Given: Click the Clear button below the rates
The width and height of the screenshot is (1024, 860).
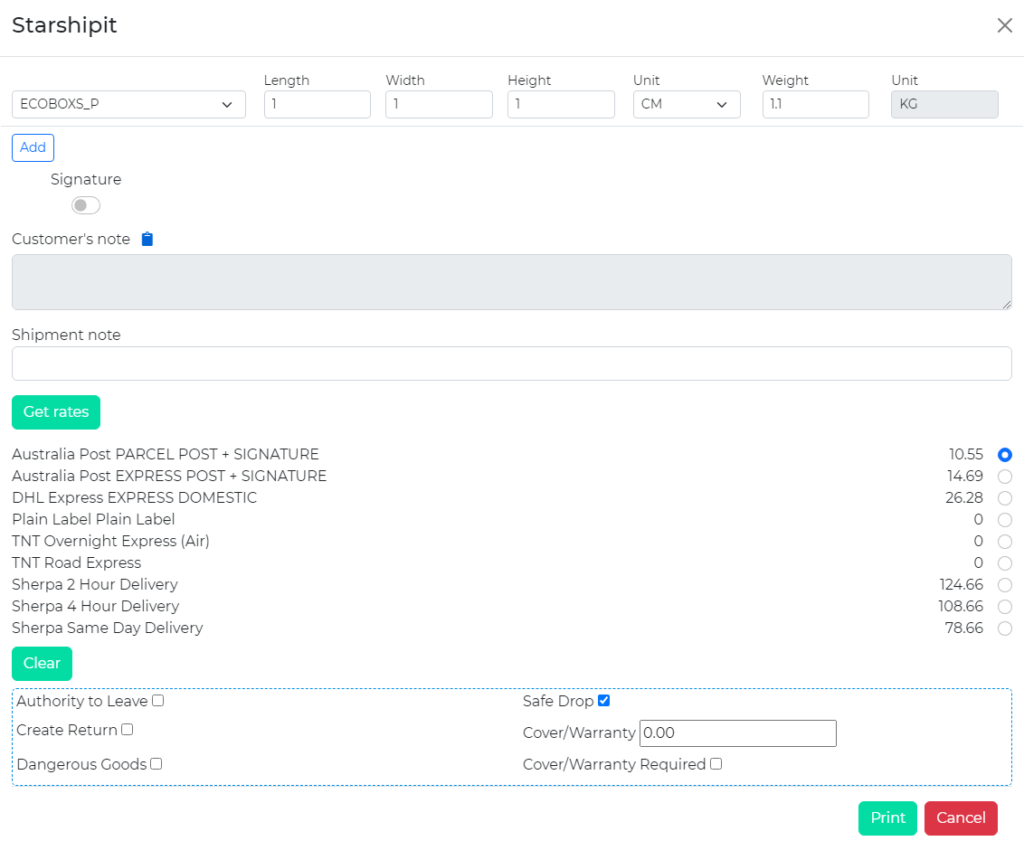Looking at the screenshot, I should [x=41, y=663].
